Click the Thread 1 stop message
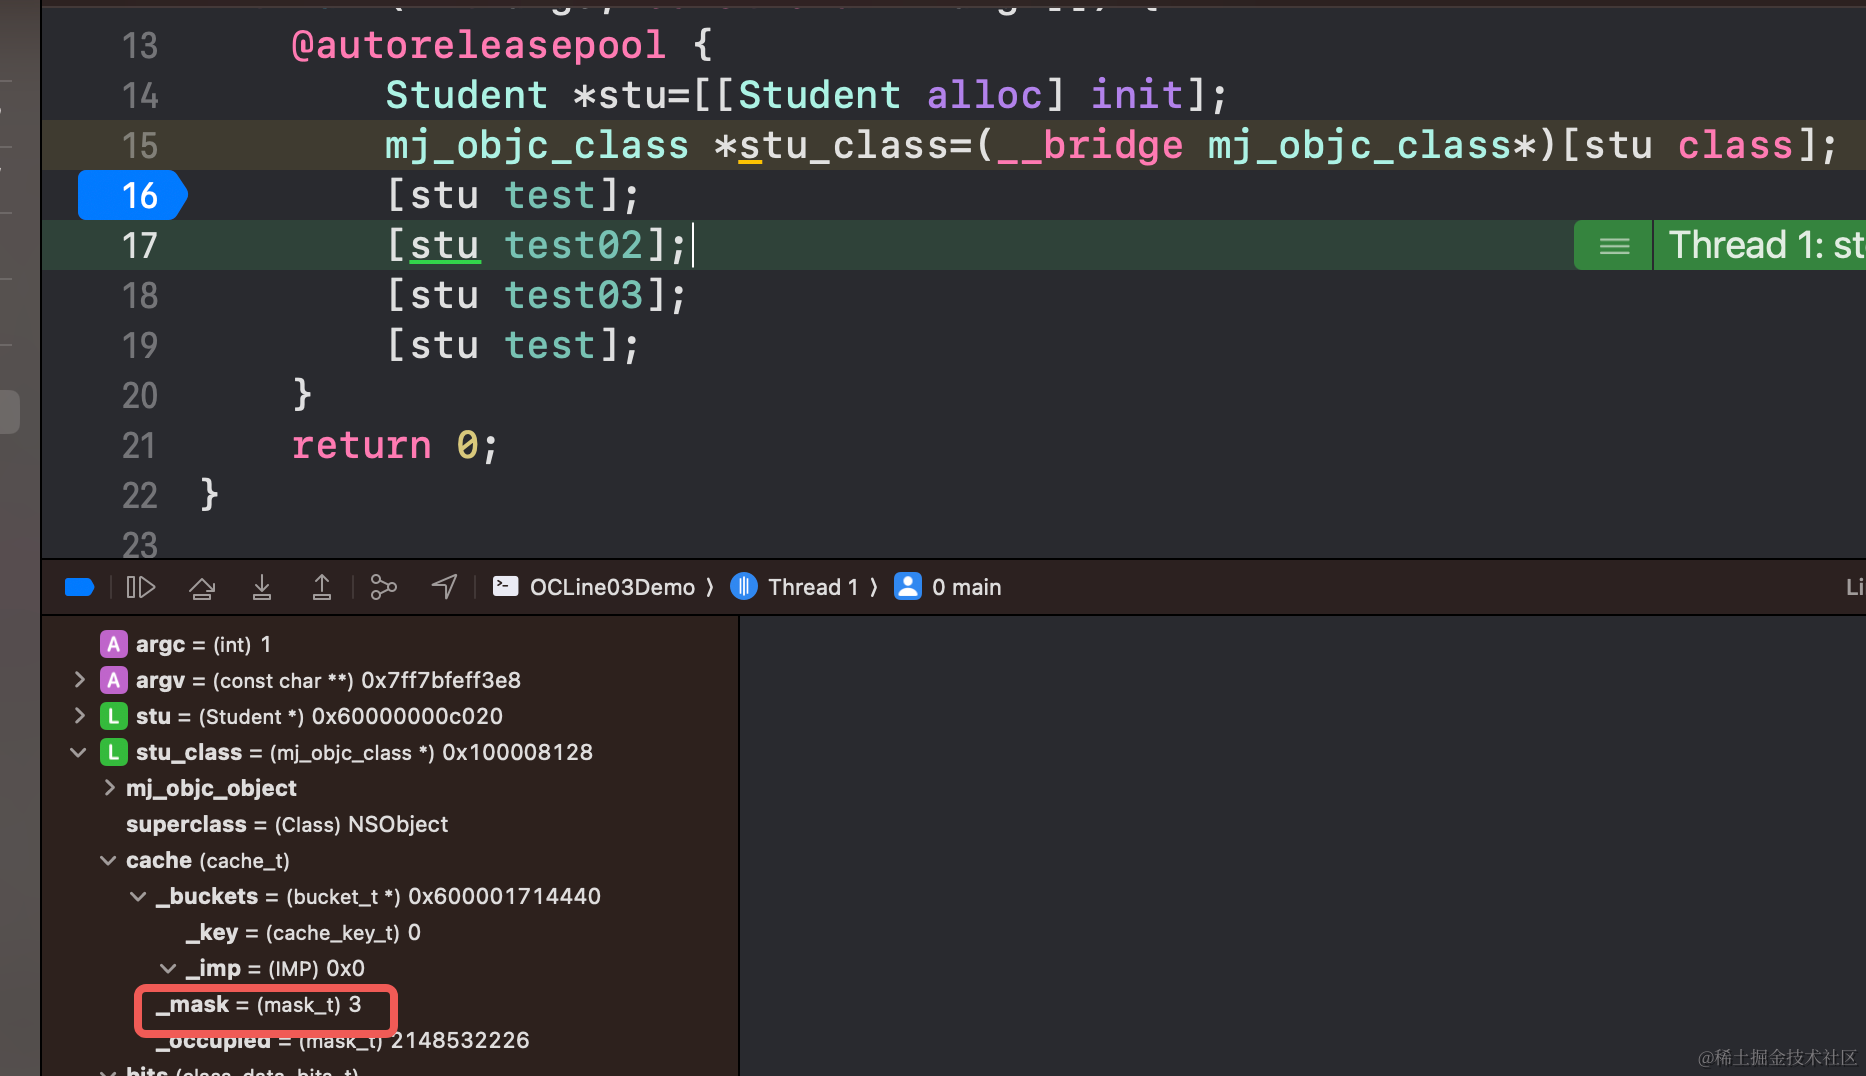 [1762, 246]
